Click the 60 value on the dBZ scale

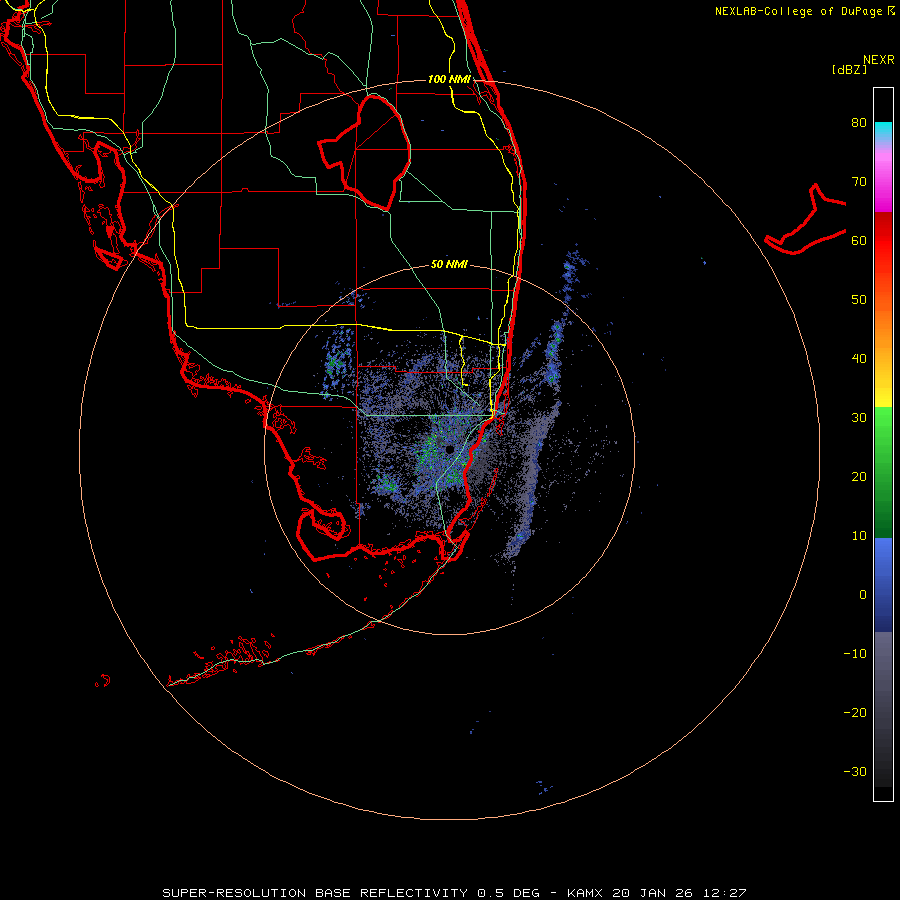point(859,240)
